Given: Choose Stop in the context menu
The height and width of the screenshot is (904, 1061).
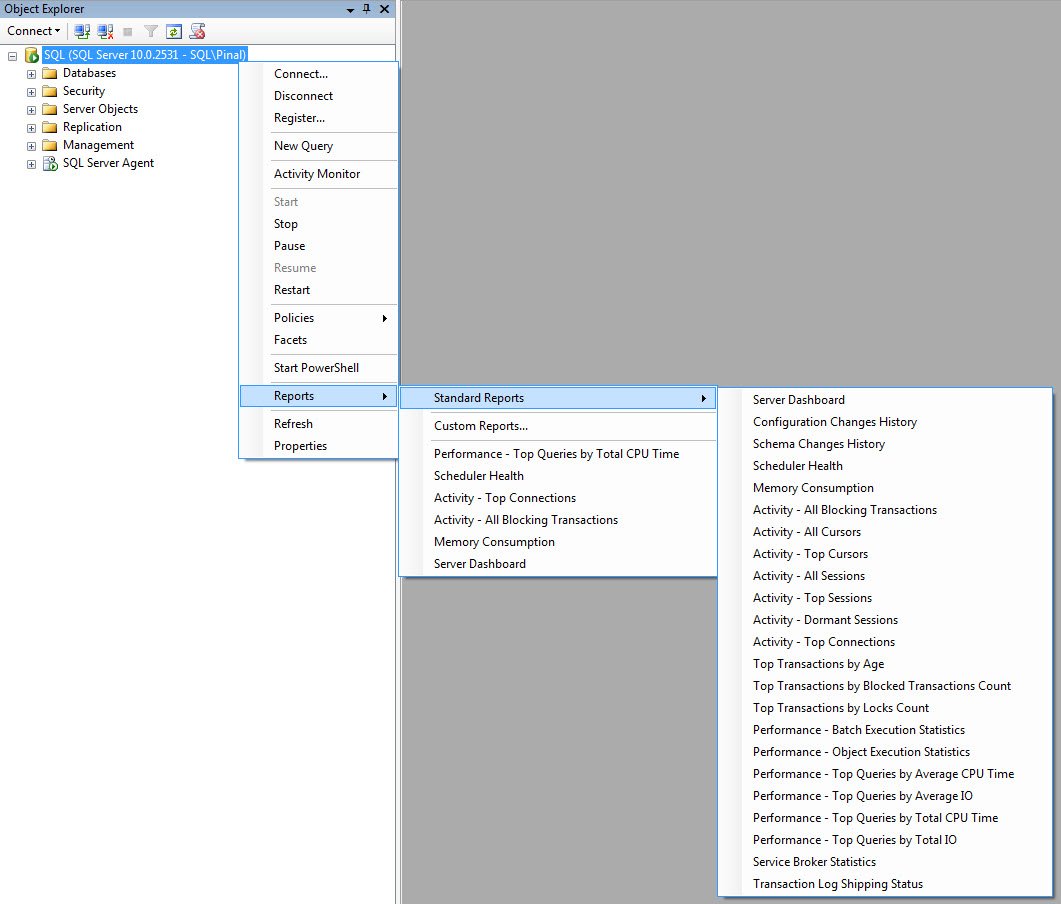Looking at the screenshot, I should click(x=319, y=224).
